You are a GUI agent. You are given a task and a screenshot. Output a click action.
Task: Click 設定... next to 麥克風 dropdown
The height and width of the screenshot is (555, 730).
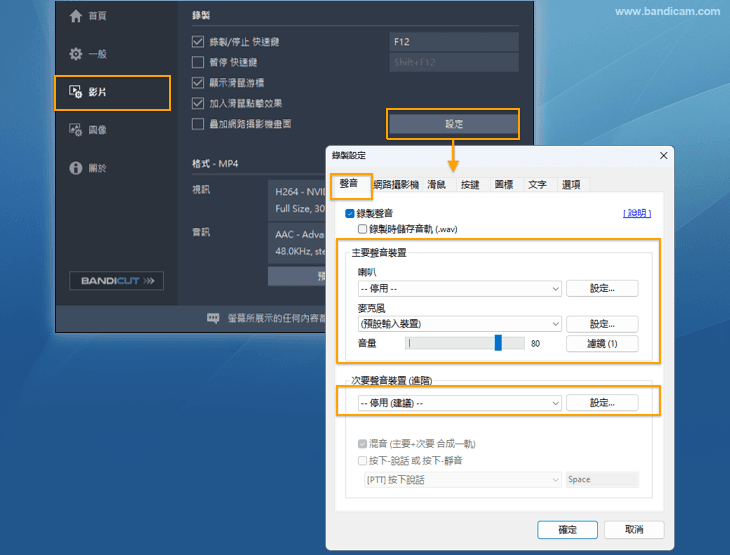click(602, 324)
